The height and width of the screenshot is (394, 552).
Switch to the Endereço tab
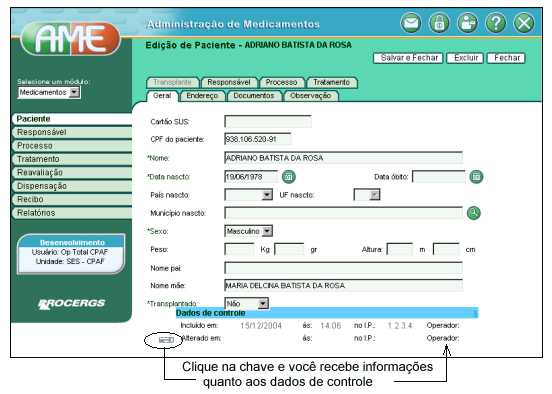pos(202,96)
